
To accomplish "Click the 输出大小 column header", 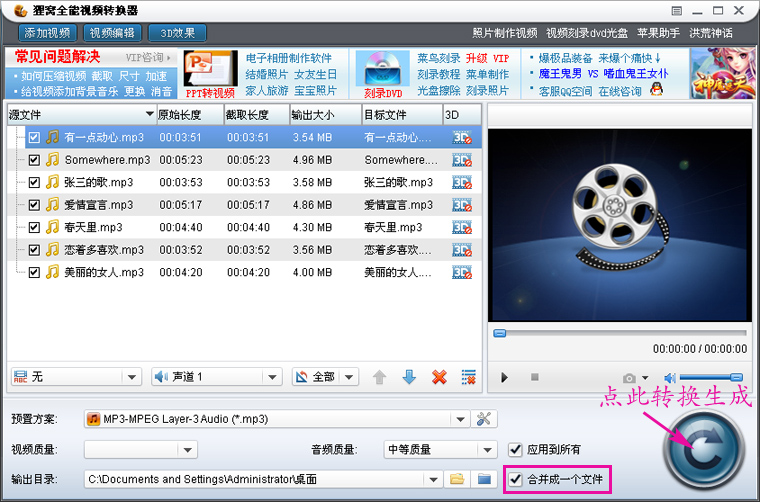I will (326, 115).
